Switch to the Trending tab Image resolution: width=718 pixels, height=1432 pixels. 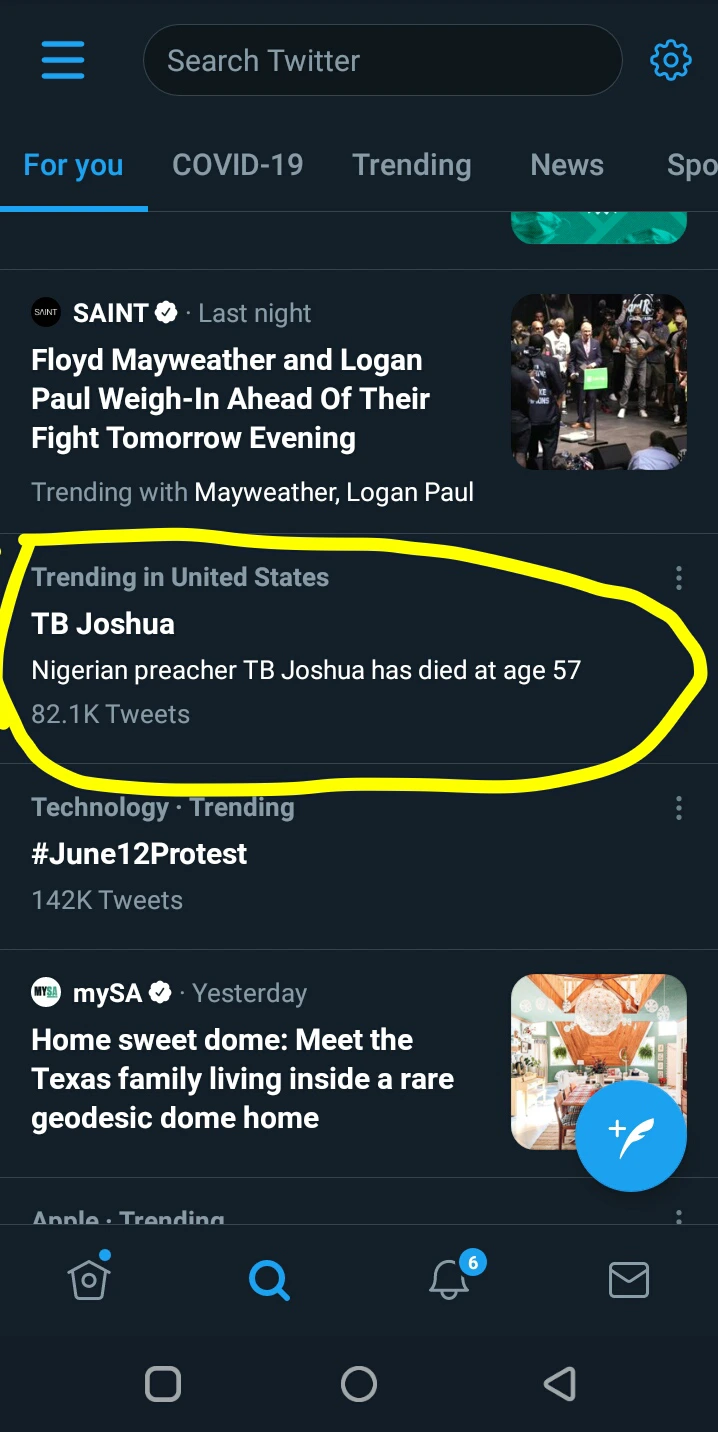[411, 165]
